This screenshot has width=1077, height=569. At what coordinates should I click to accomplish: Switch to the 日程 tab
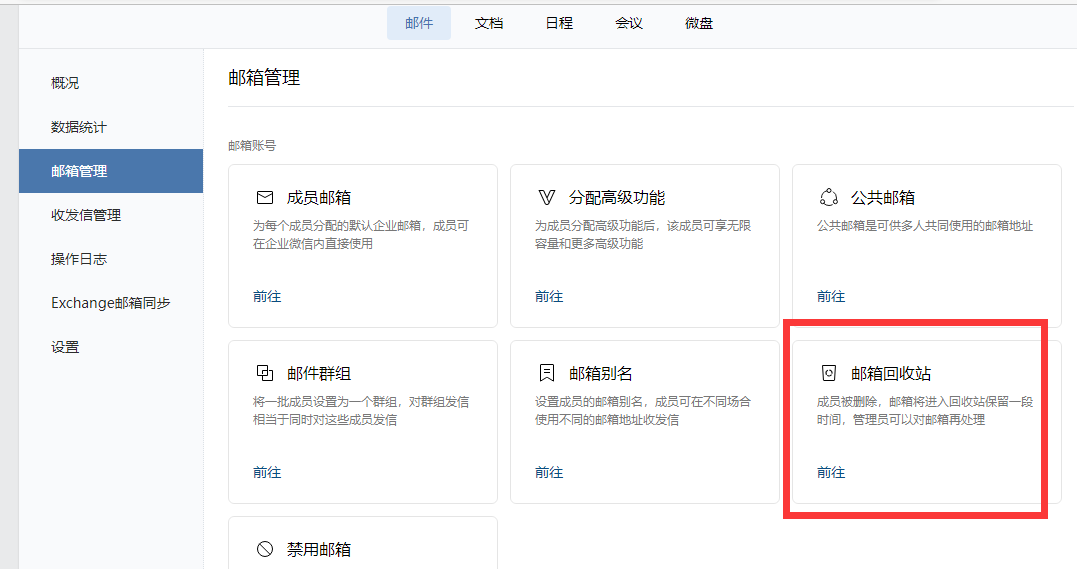tap(559, 23)
